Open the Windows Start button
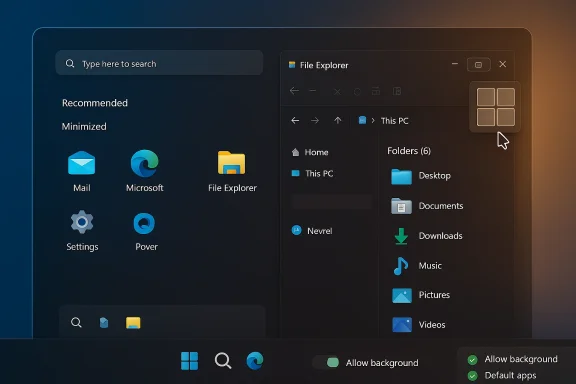This screenshot has width=576, height=384. pyautogui.click(x=190, y=361)
